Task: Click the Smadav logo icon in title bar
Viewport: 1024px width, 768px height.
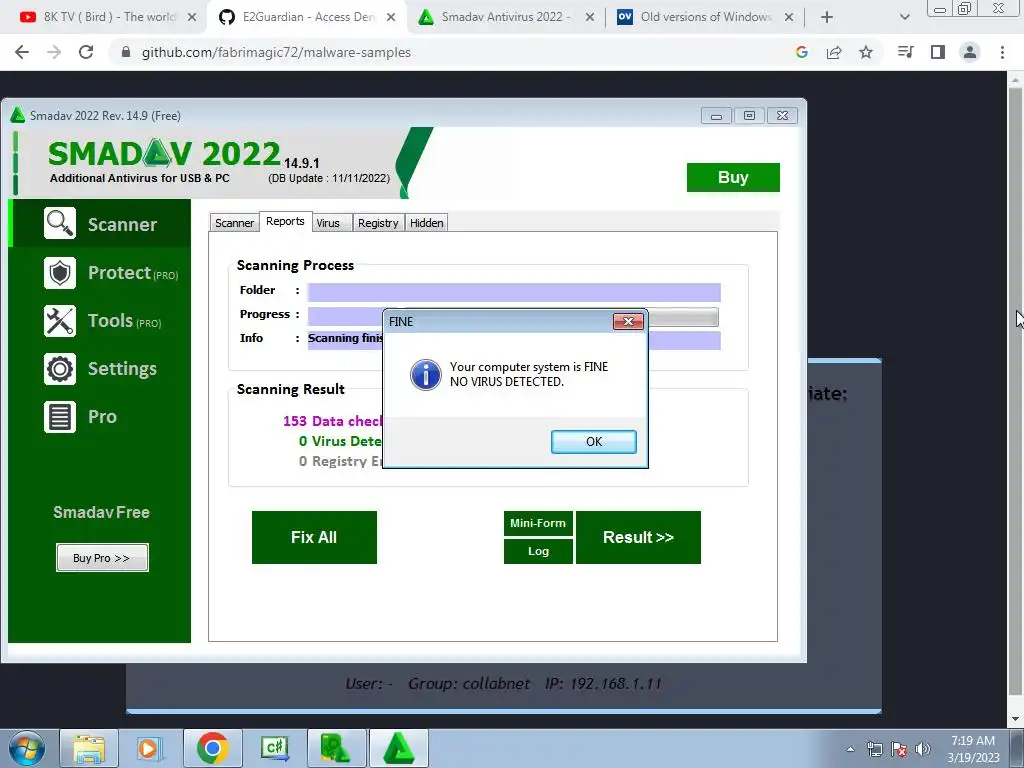Action: (x=18, y=116)
